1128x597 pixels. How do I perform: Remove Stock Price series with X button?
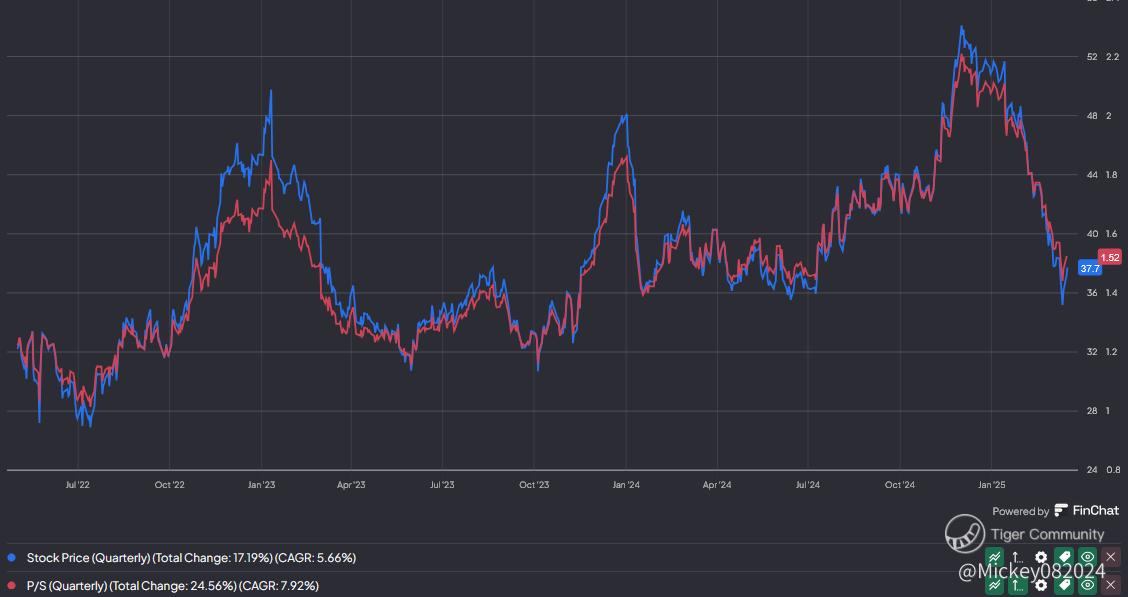1111,557
